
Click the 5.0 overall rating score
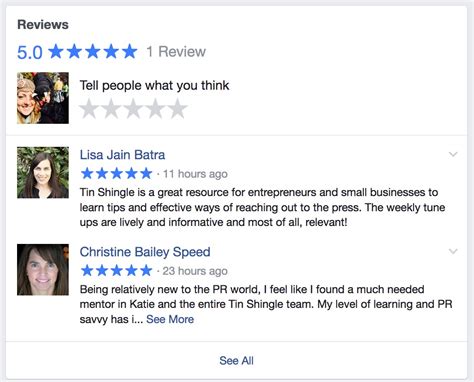pyautogui.click(x=30, y=53)
